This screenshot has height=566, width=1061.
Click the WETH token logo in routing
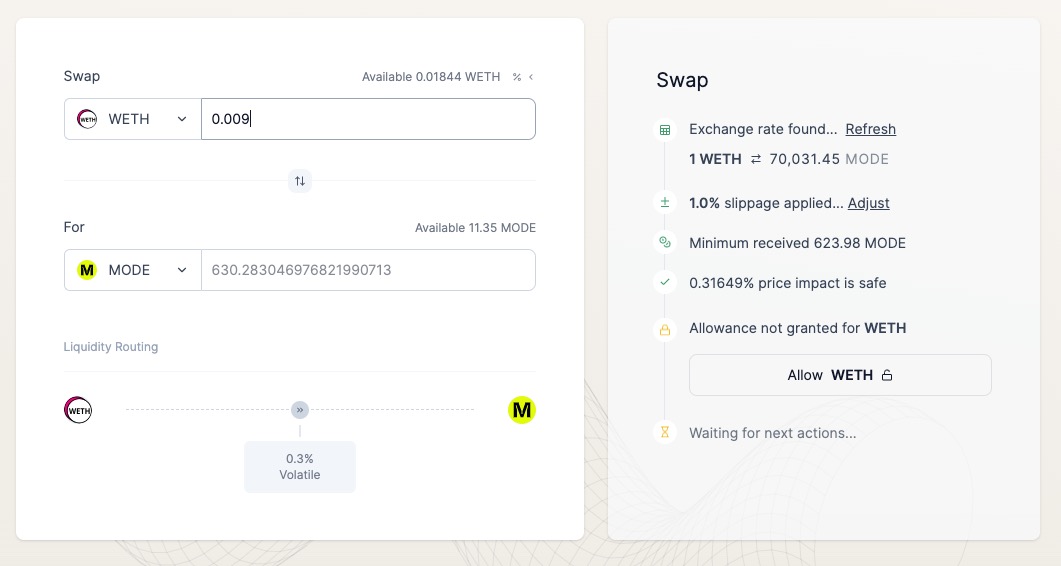[78, 410]
